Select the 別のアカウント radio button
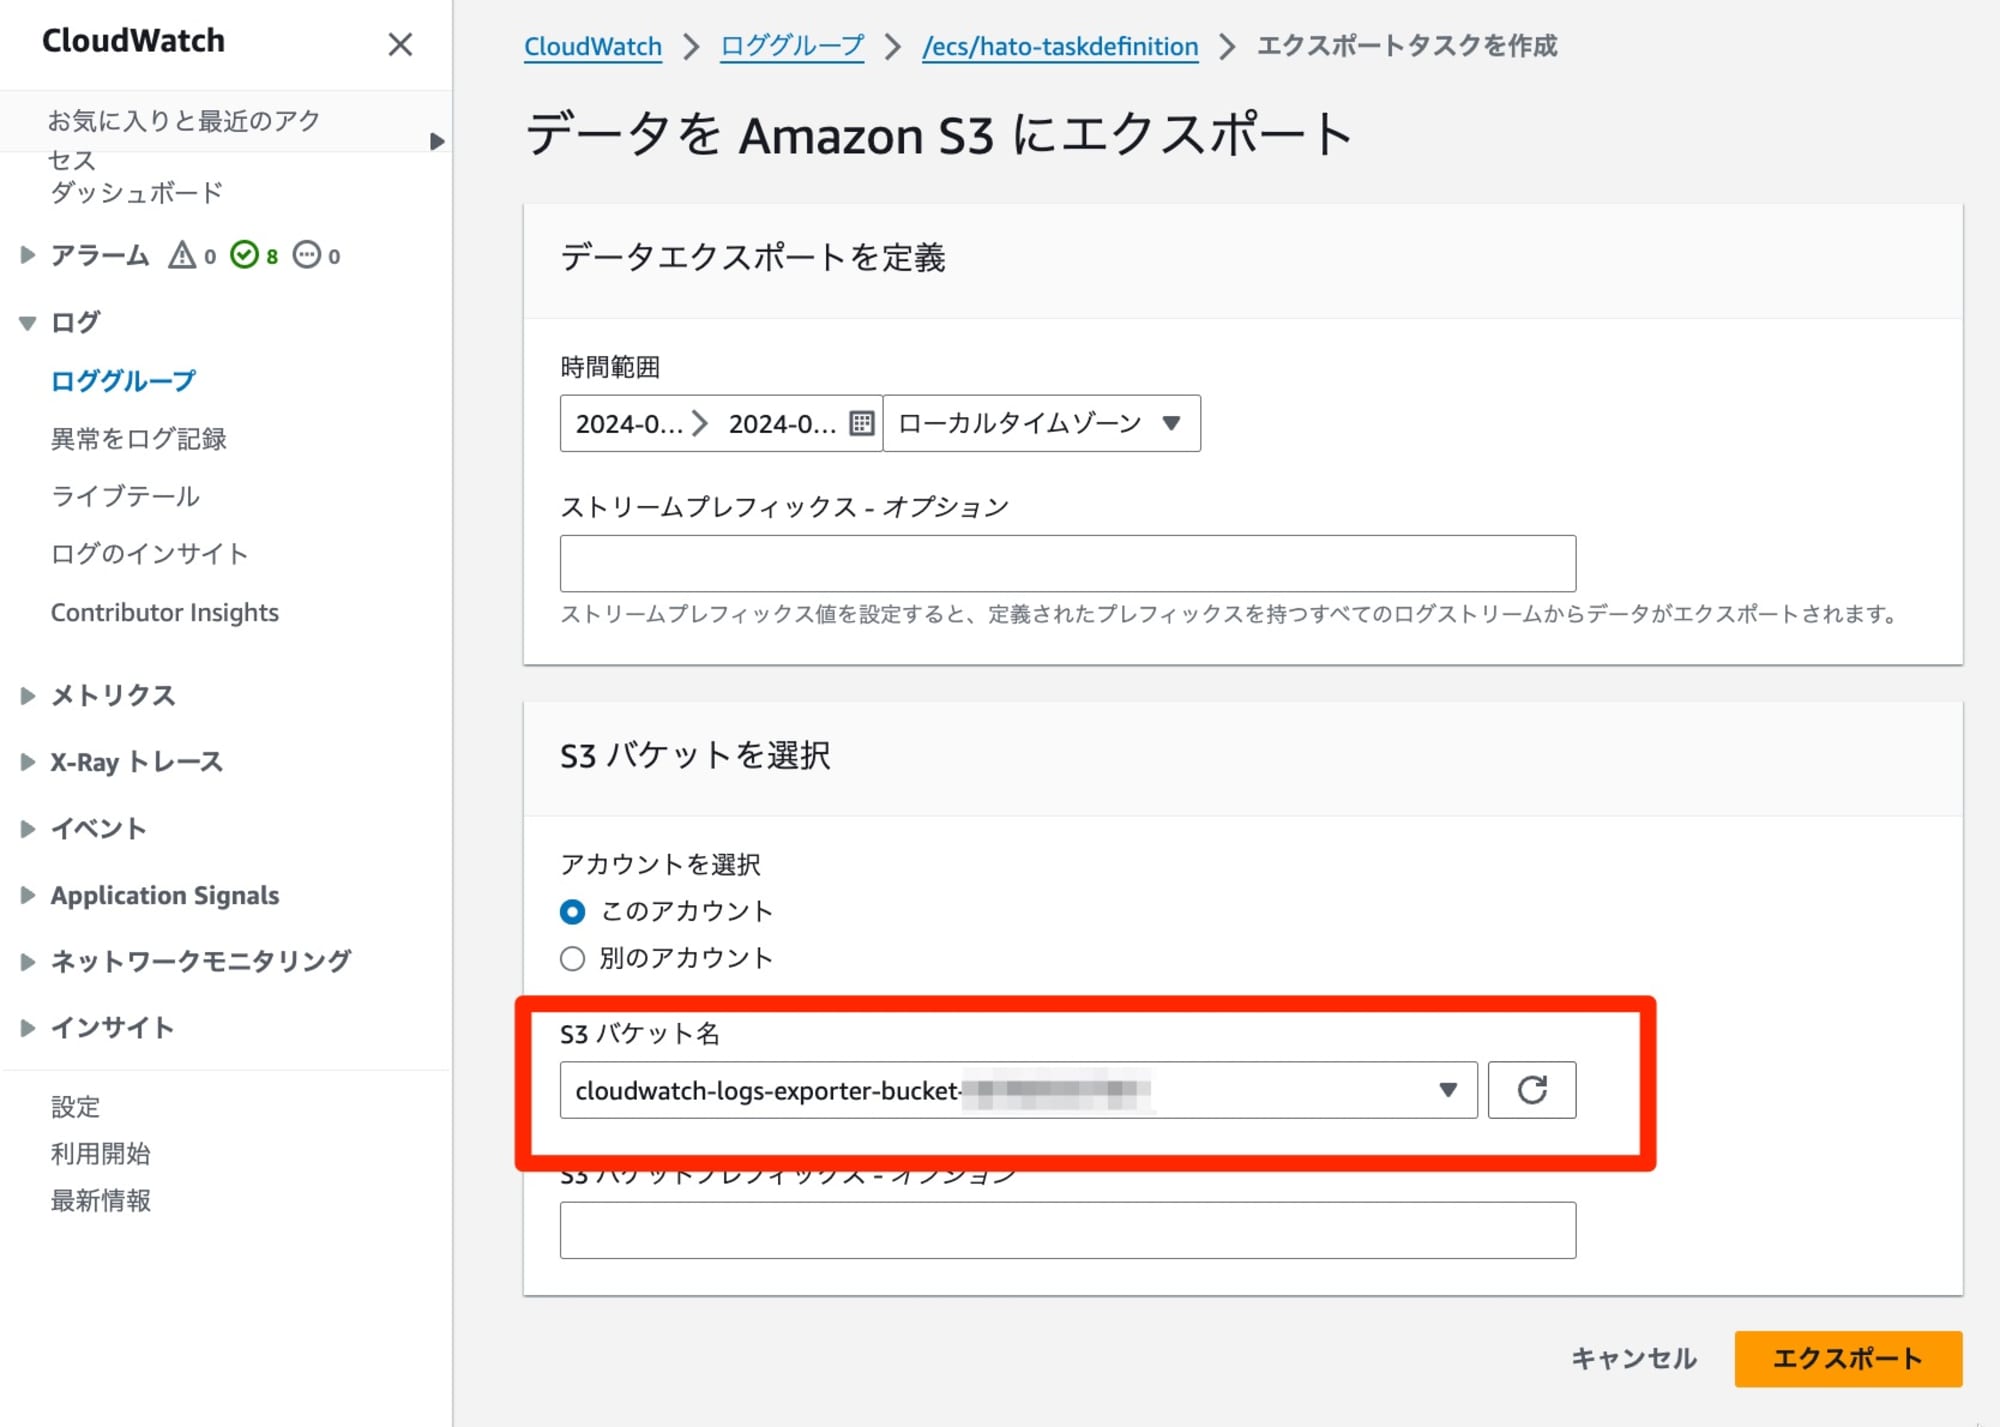Image resolution: width=2000 pixels, height=1427 pixels. tap(572, 959)
